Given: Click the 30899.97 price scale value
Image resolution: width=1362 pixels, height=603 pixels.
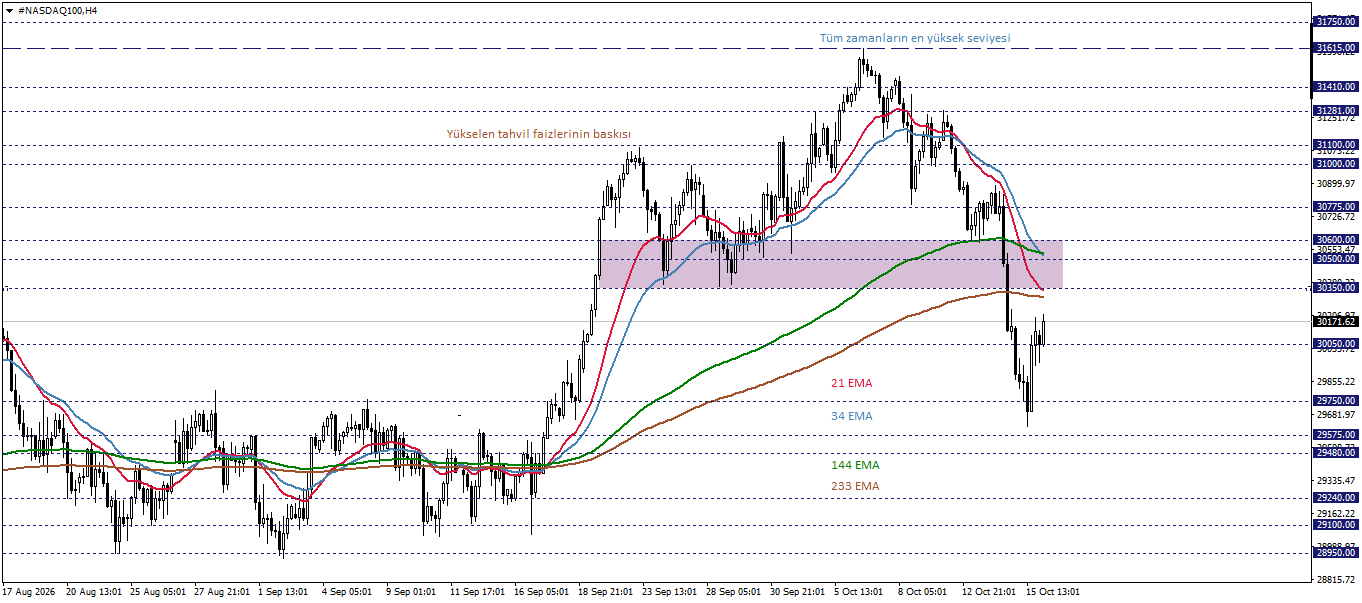Looking at the screenshot, I should click(1336, 184).
